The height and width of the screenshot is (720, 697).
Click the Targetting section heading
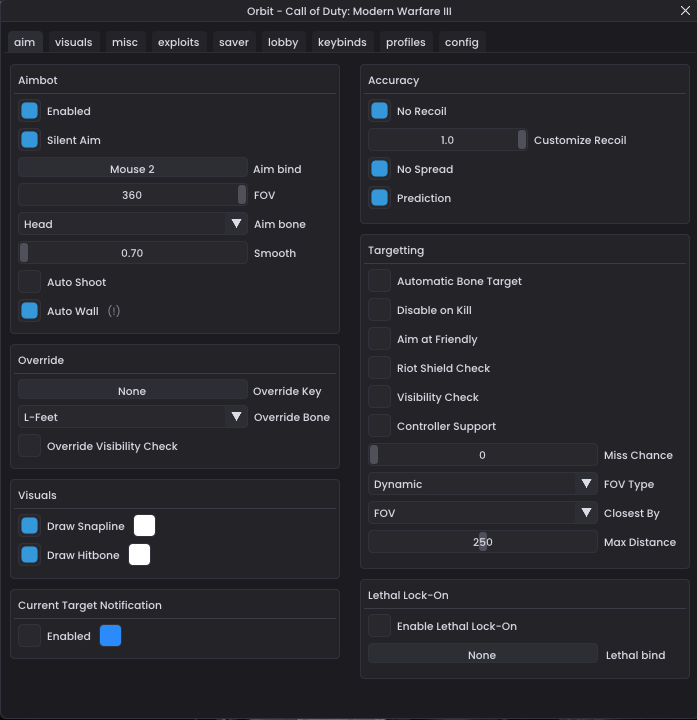pos(396,250)
